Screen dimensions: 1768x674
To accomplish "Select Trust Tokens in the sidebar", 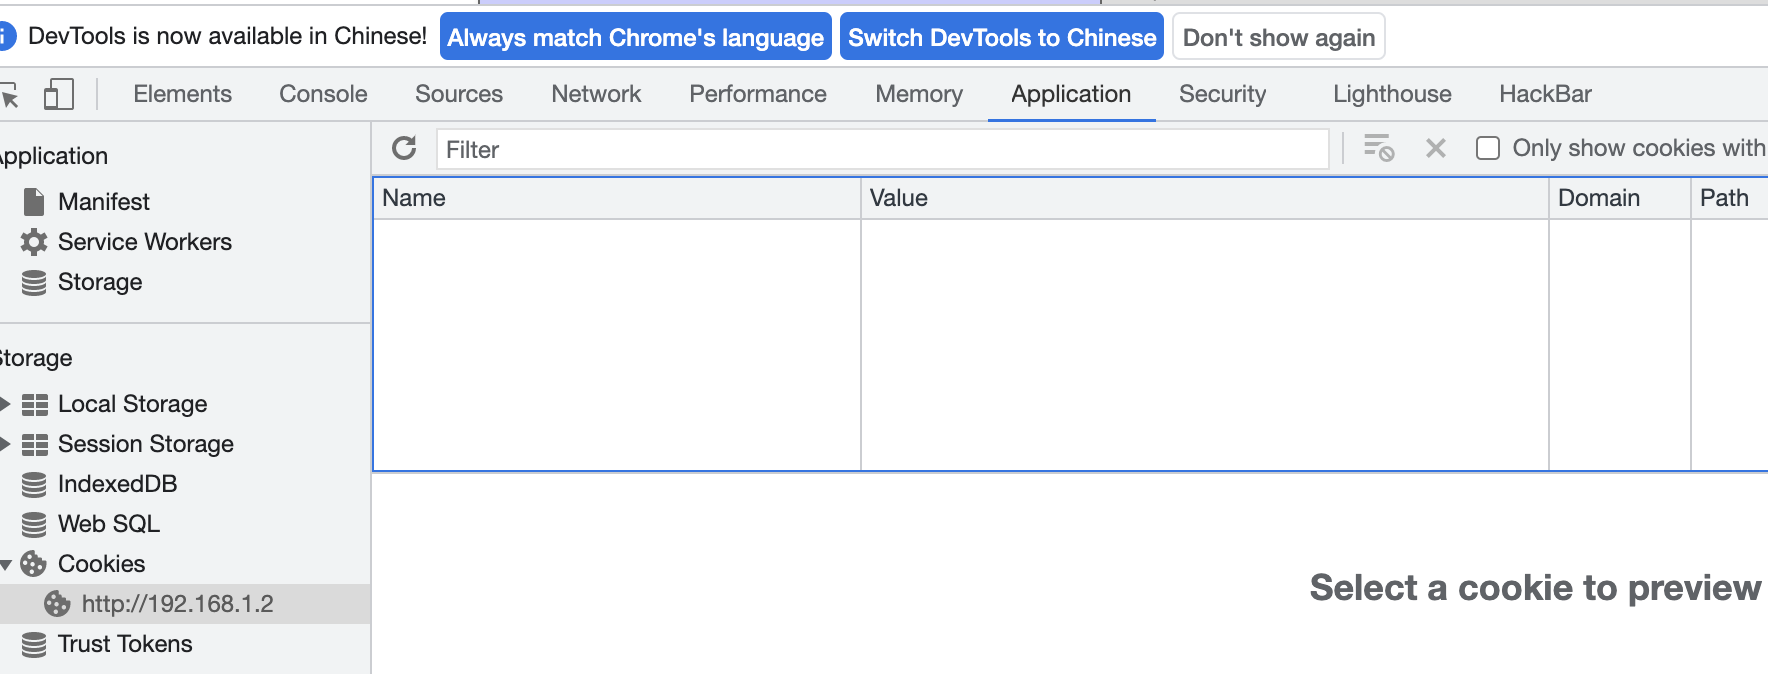I will [125, 644].
